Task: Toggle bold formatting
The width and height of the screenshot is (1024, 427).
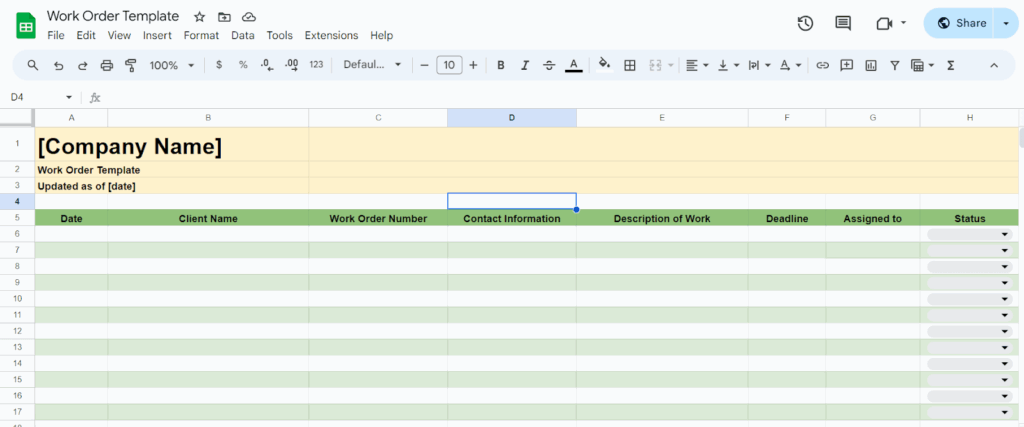Action: (x=501, y=65)
